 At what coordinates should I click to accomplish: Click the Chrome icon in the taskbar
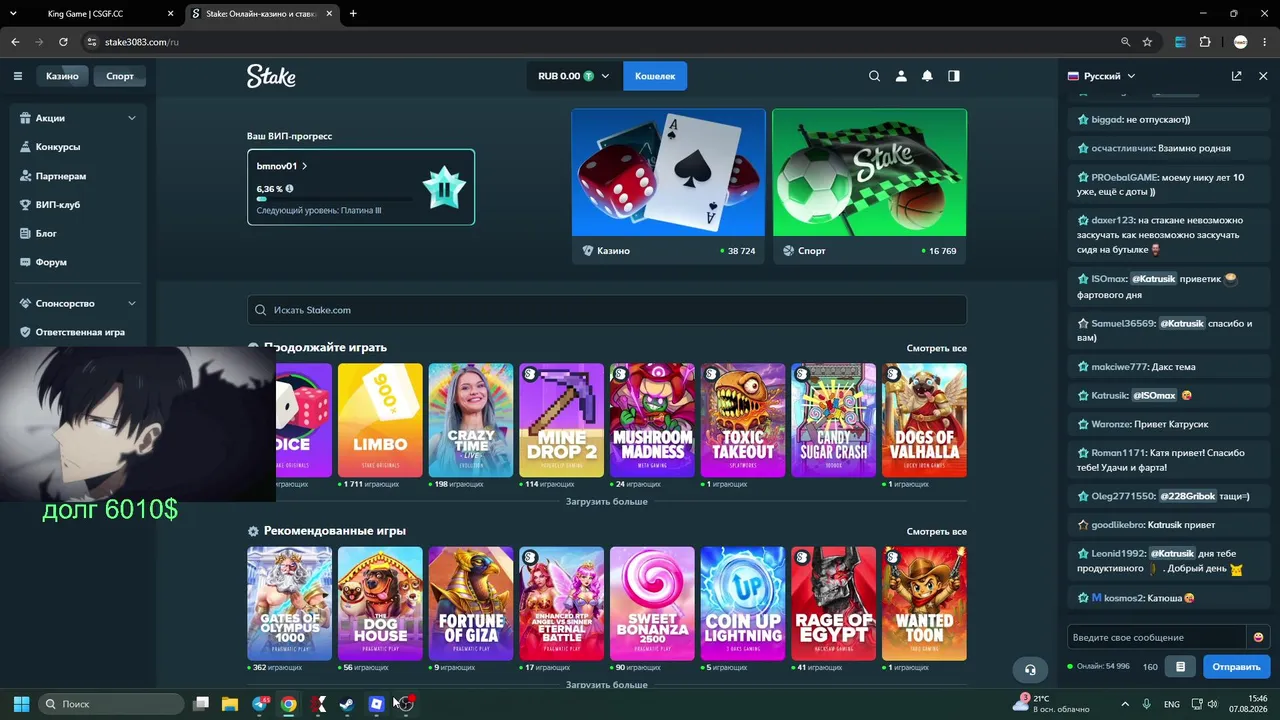click(x=289, y=704)
